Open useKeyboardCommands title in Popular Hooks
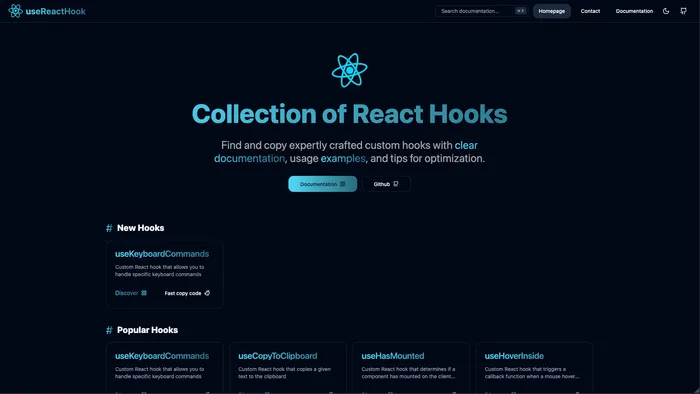 [x=162, y=356]
